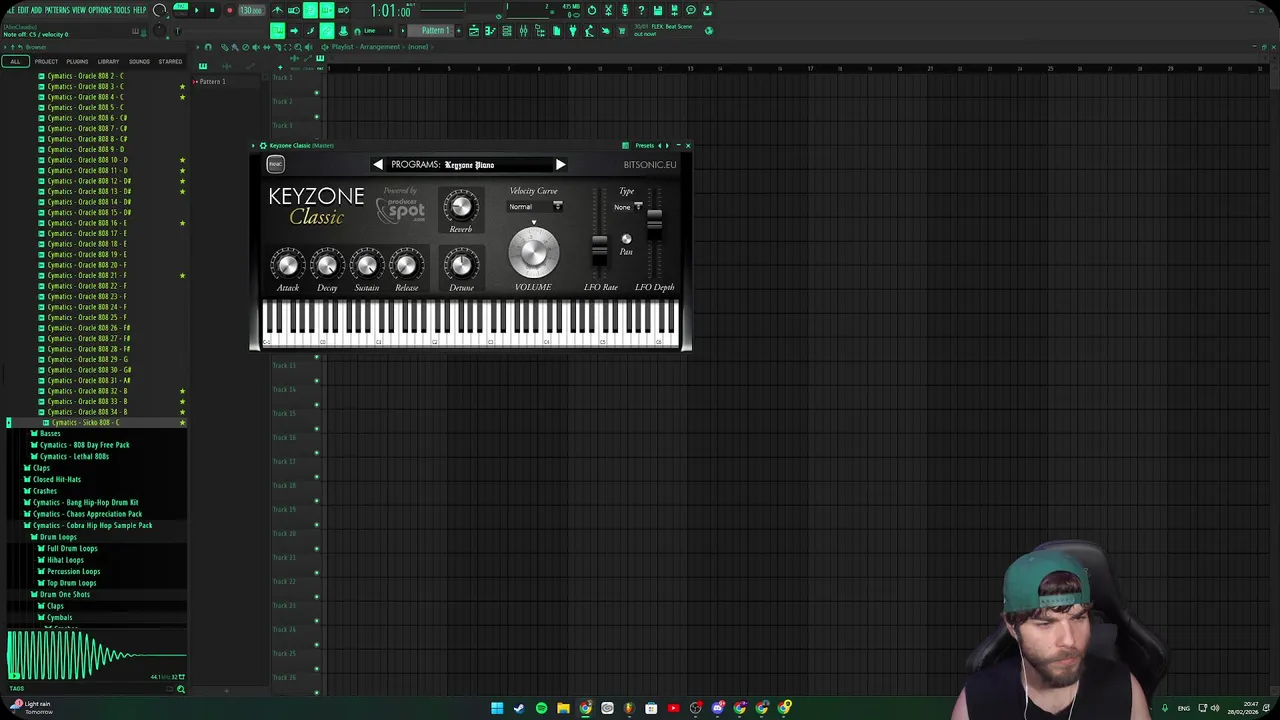Open the Windows Start menu

(x=497, y=708)
